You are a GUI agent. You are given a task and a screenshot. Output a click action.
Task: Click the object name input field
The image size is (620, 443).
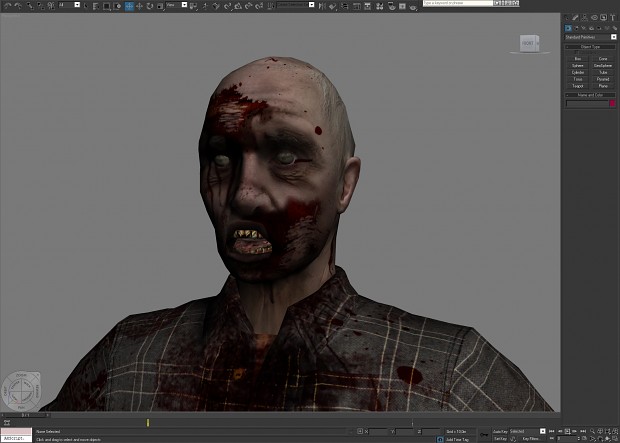click(587, 103)
